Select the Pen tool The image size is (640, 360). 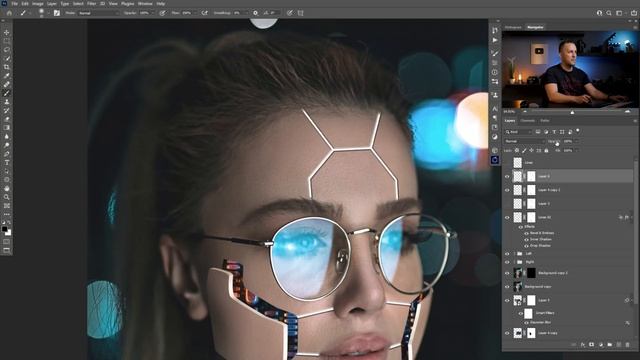[x=7, y=154]
